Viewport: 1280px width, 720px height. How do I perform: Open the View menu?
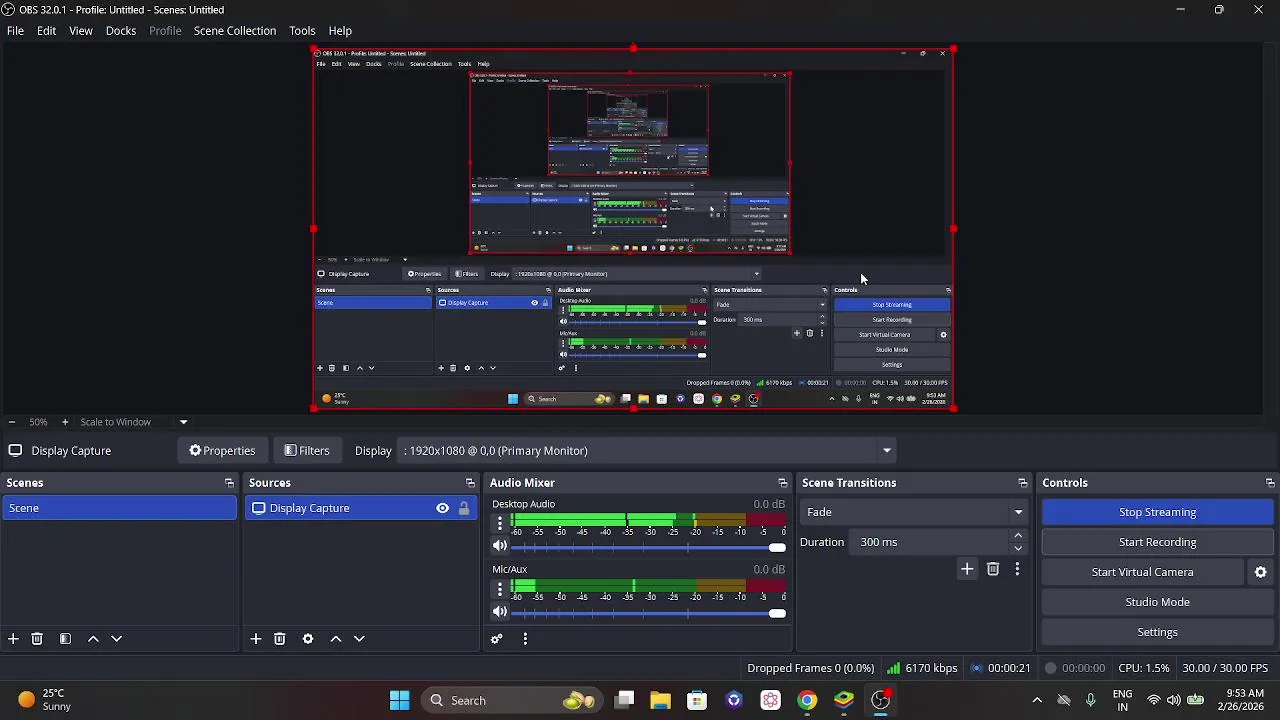(x=81, y=31)
